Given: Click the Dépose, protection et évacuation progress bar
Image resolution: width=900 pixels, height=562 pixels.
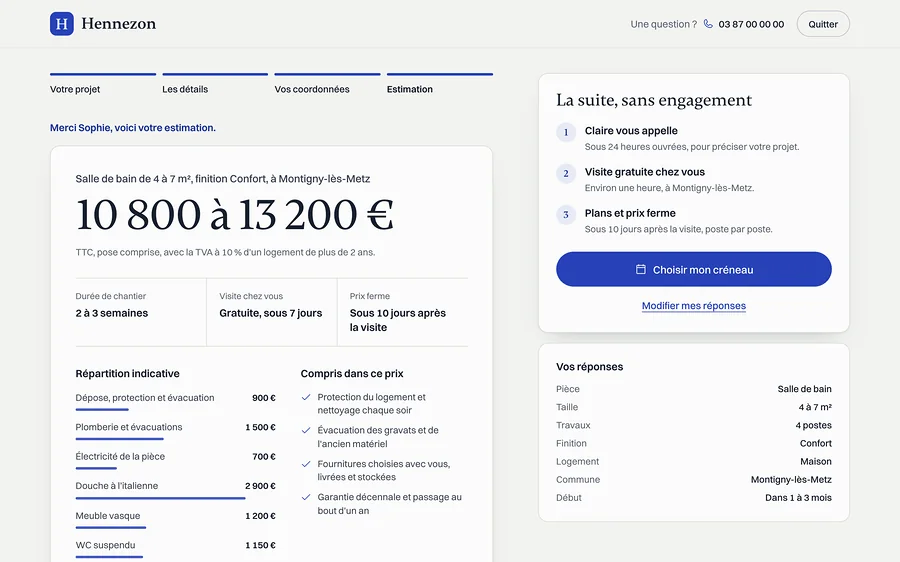Looking at the screenshot, I should [x=102, y=409].
